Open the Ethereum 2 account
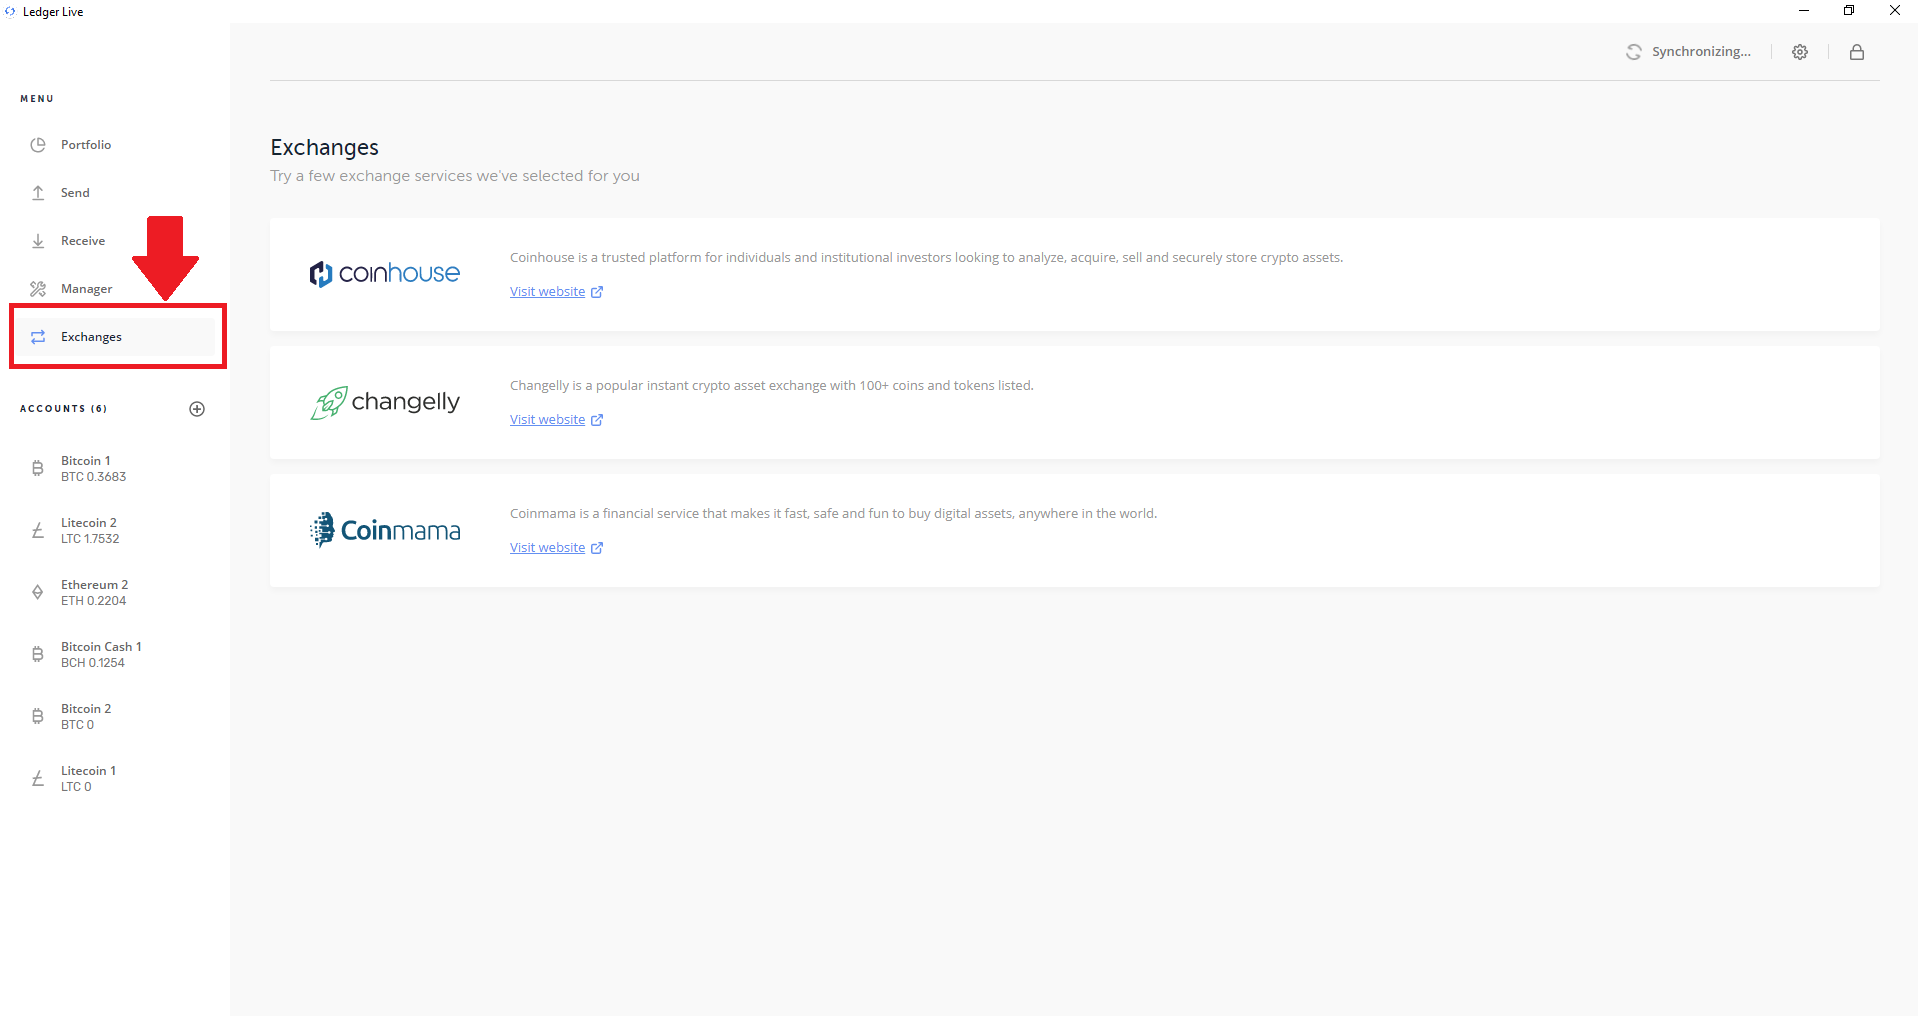Viewport: 1918px width, 1016px height. [115, 593]
